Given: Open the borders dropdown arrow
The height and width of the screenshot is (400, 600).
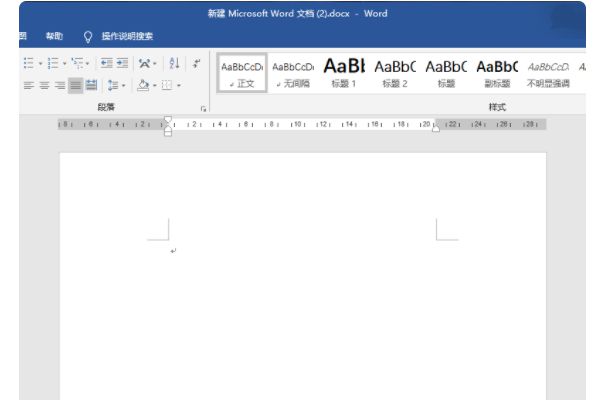Looking at the screenshot, I should 179,85.
